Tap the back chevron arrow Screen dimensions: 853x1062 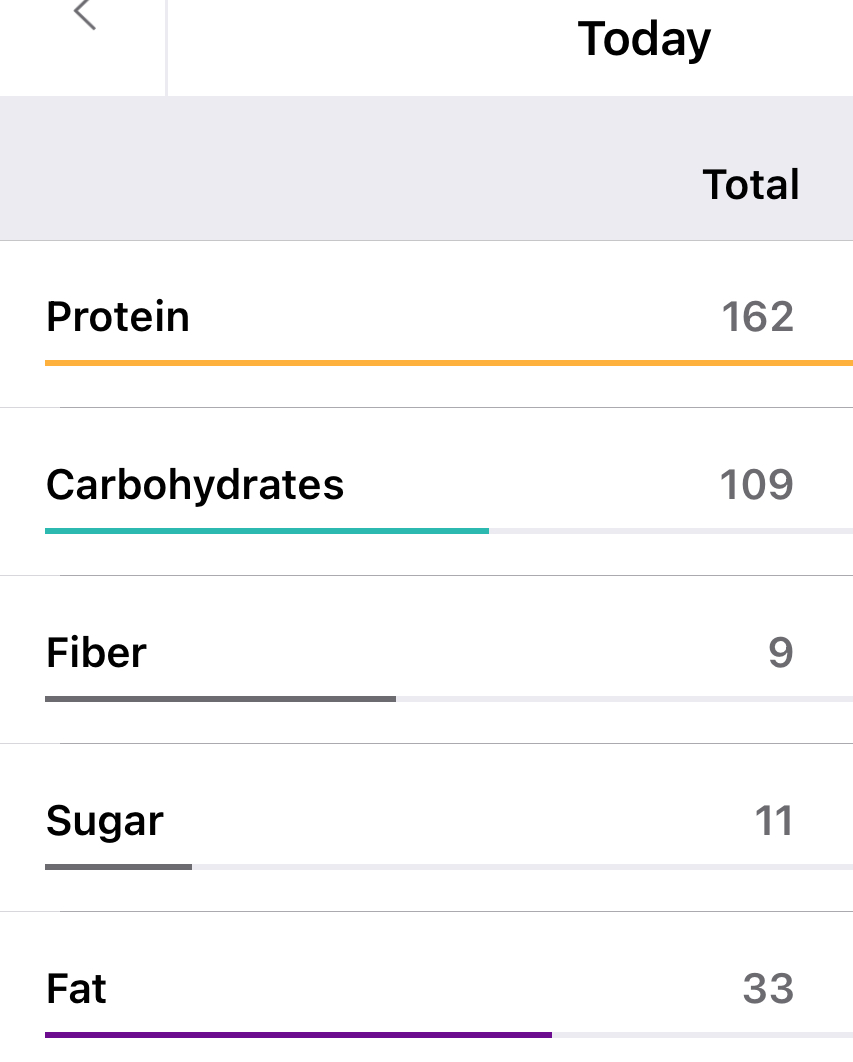85,16
